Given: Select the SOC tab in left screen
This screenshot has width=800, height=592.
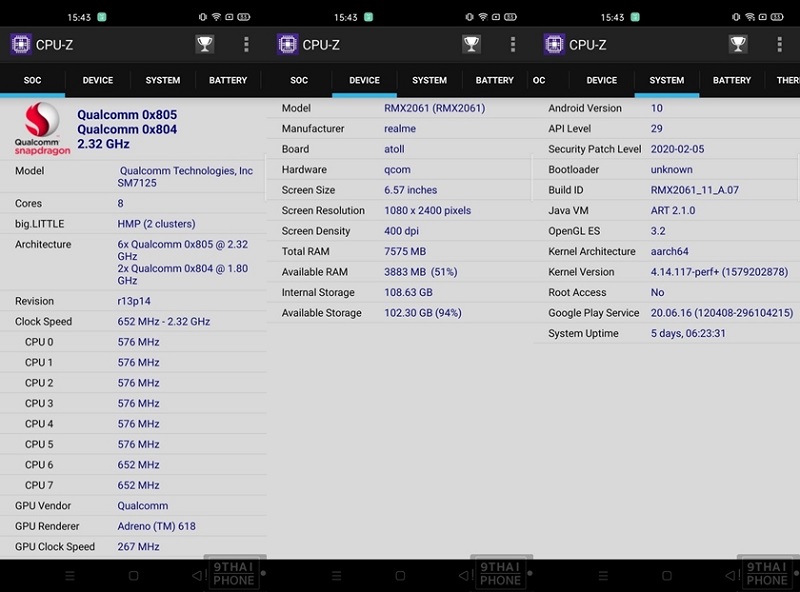Looking at the screenshot, I should [x=33, y=80].
